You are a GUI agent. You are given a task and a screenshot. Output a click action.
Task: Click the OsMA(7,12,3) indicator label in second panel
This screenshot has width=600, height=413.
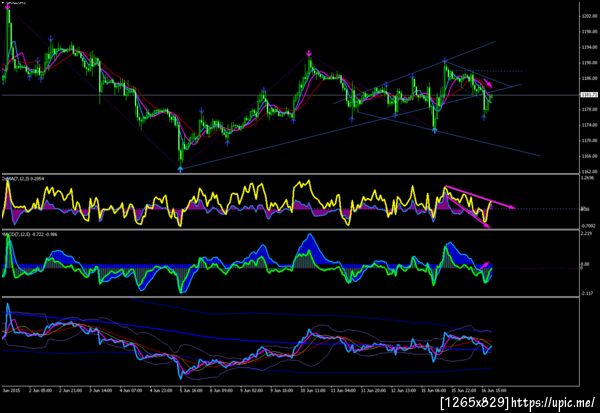click(x=23, y=178)
